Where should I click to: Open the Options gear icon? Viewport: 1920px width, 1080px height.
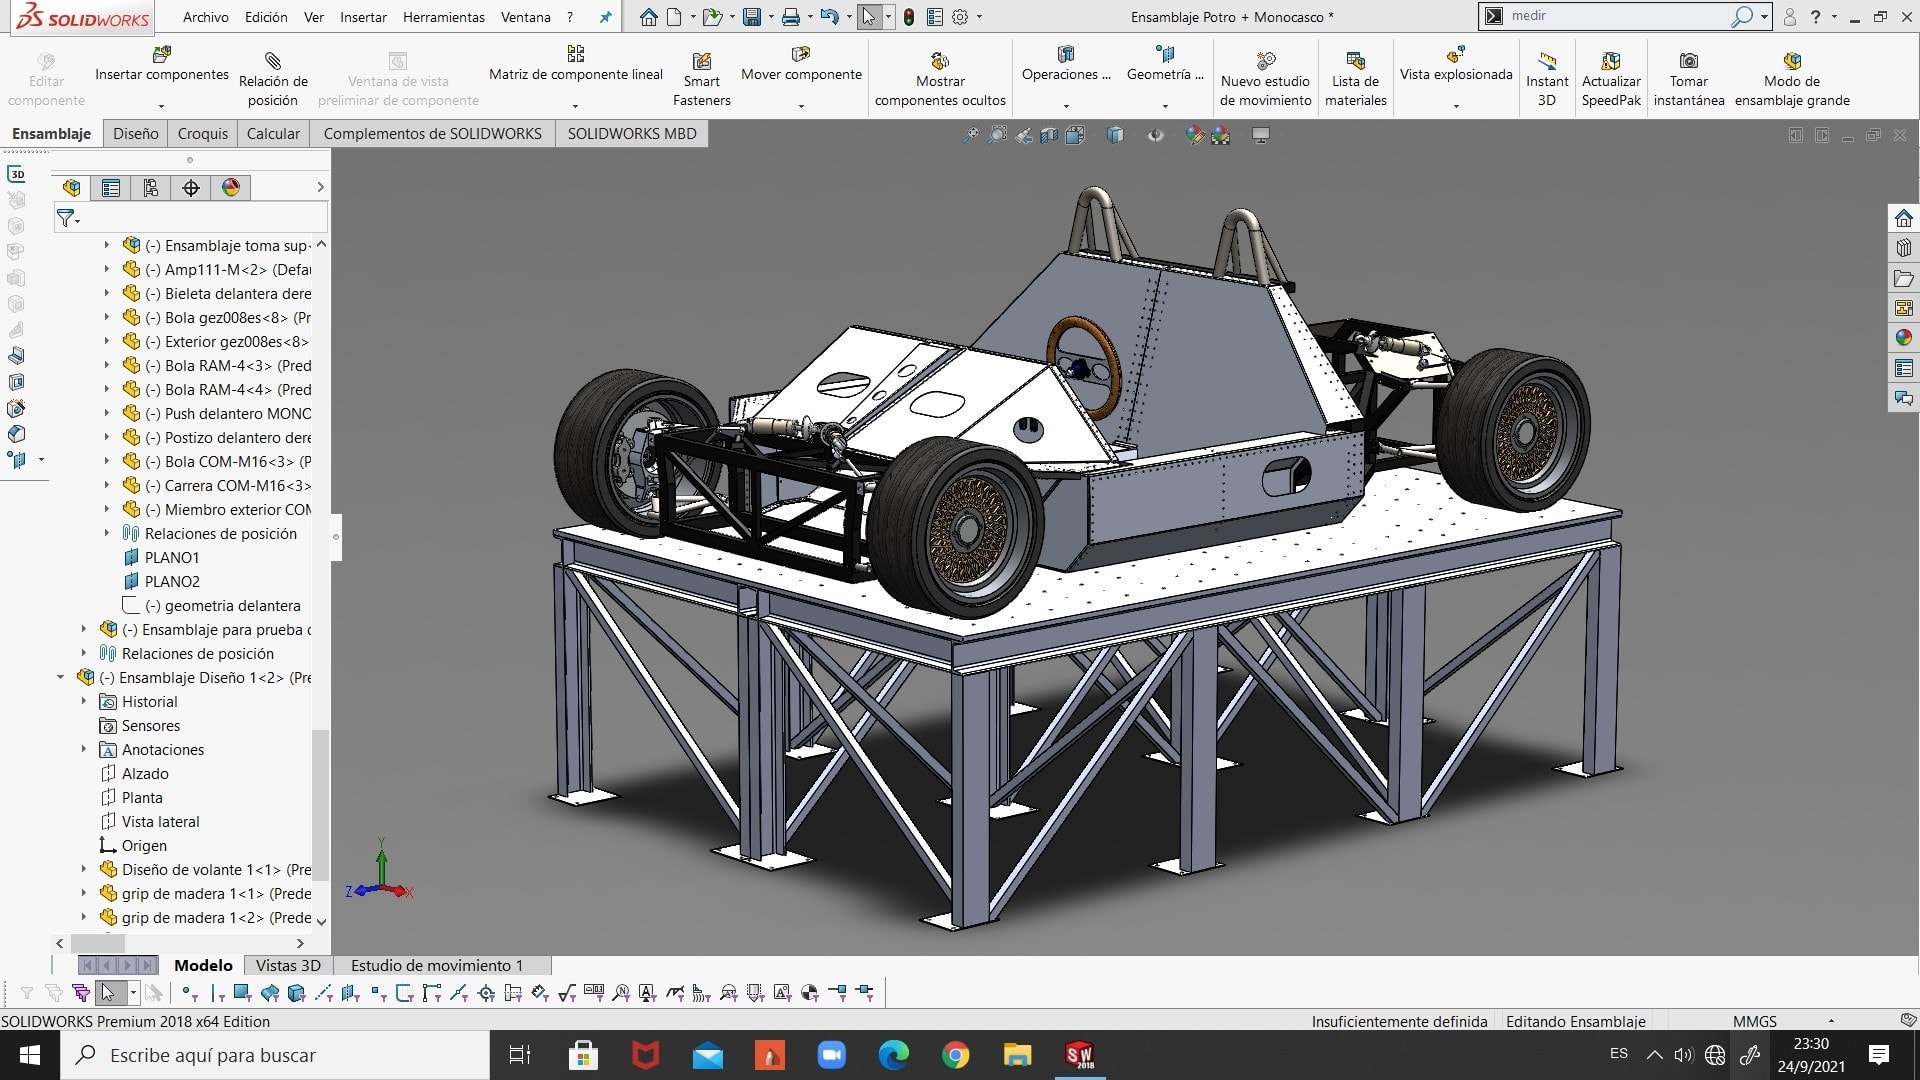click(960, 17)
